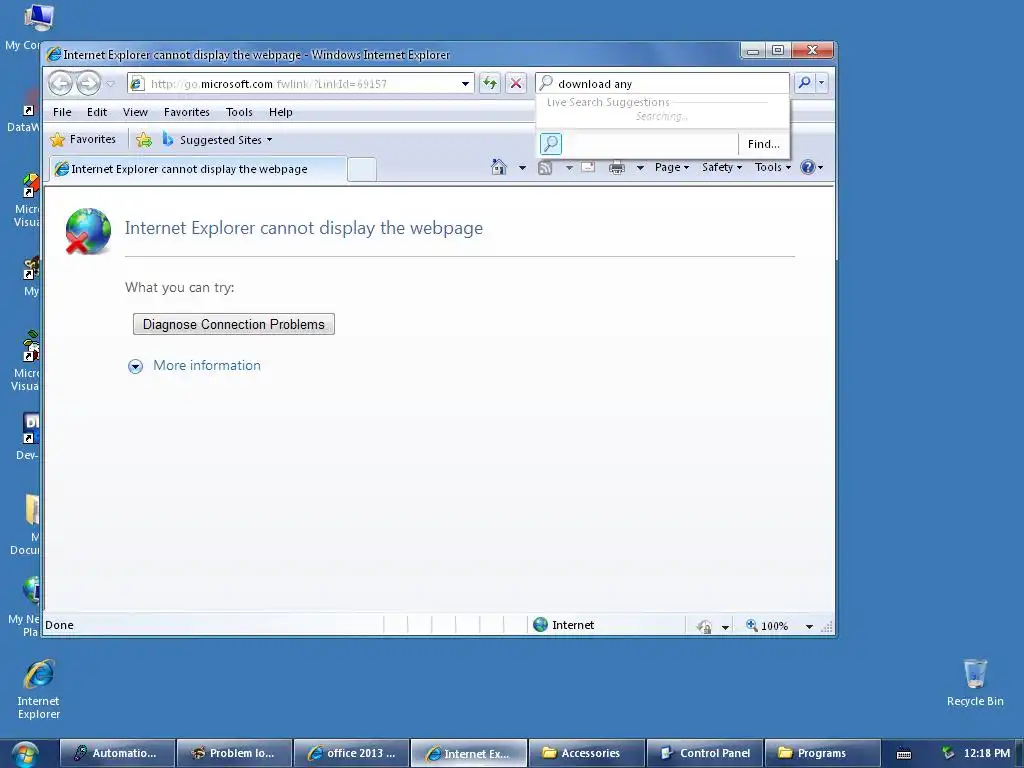Select the 'Internet Explorer cannot display' tab
The image size is (1024, 768).
pos(197,169)
